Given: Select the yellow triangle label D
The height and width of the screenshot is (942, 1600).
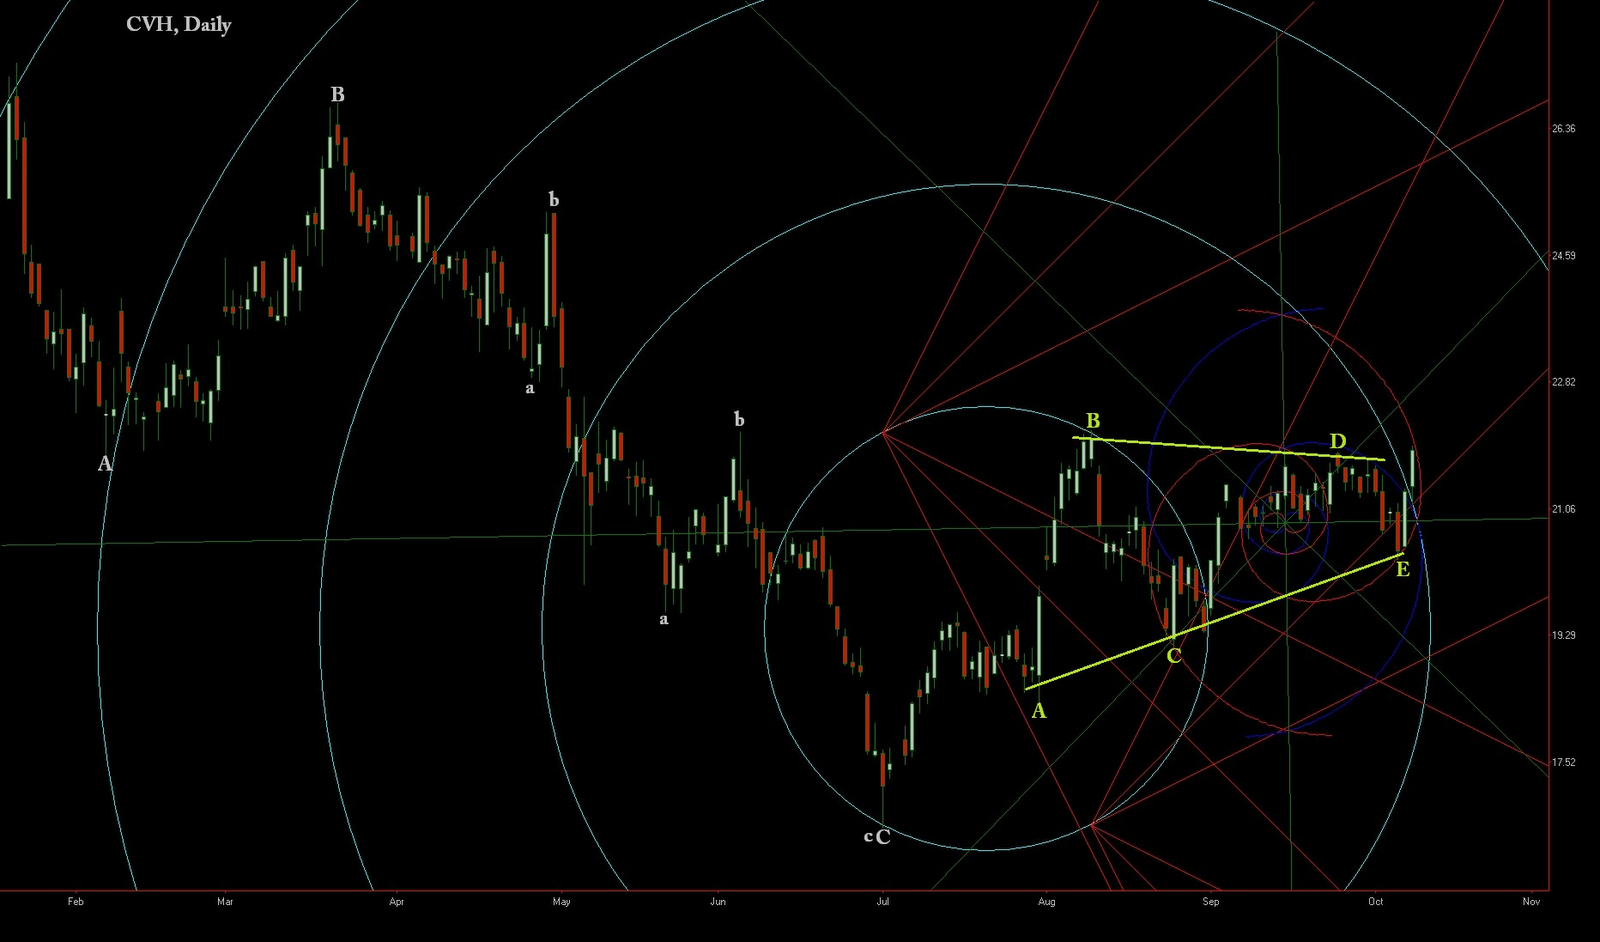Looking at the screenshot, I should pyautogui.click(x=1338, y=441).
